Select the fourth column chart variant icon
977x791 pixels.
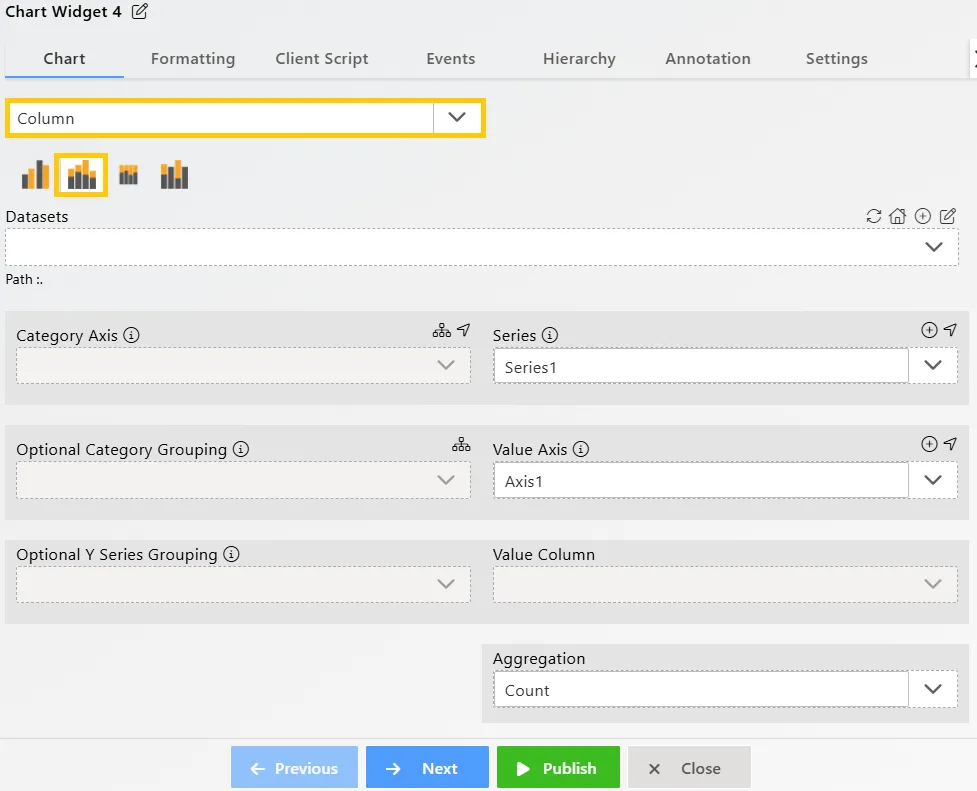[x=174, y=175]
